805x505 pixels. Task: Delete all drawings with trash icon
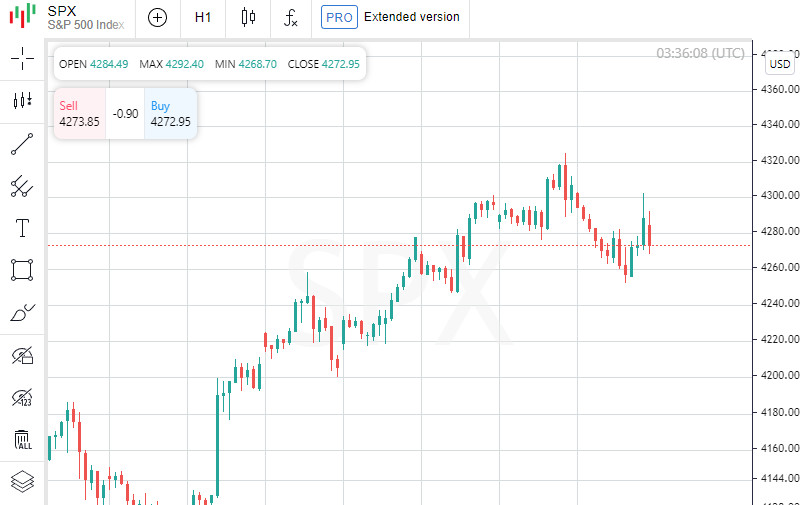point(22,439)
